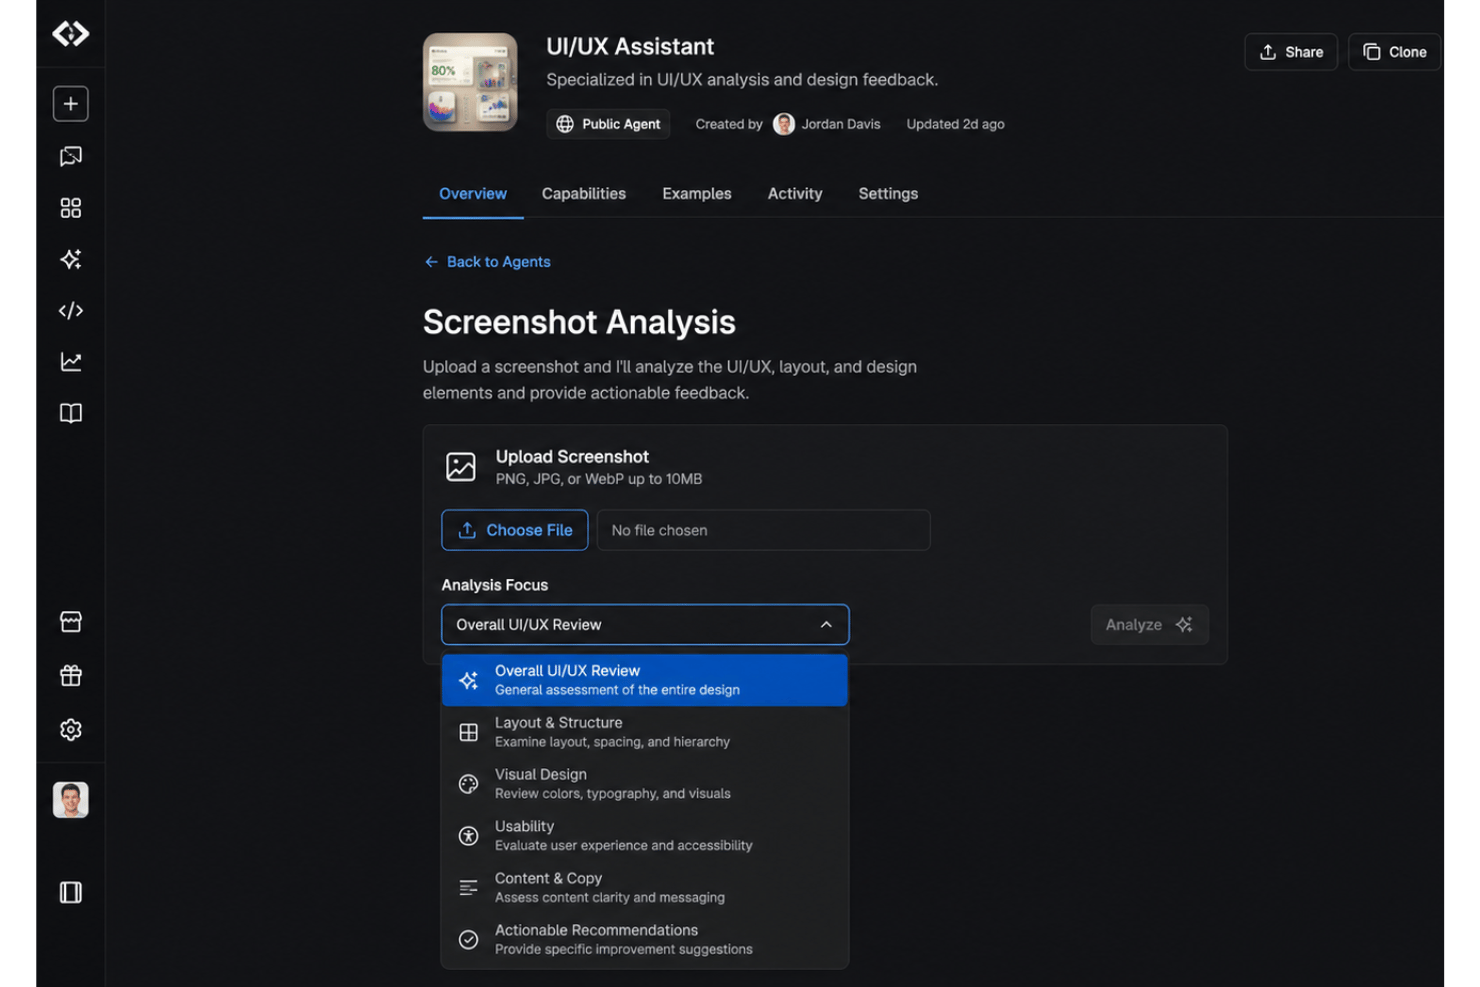Open the four-squares grid sidebar icon
This screenshot has height=987, width=1480.
[71, 208]
